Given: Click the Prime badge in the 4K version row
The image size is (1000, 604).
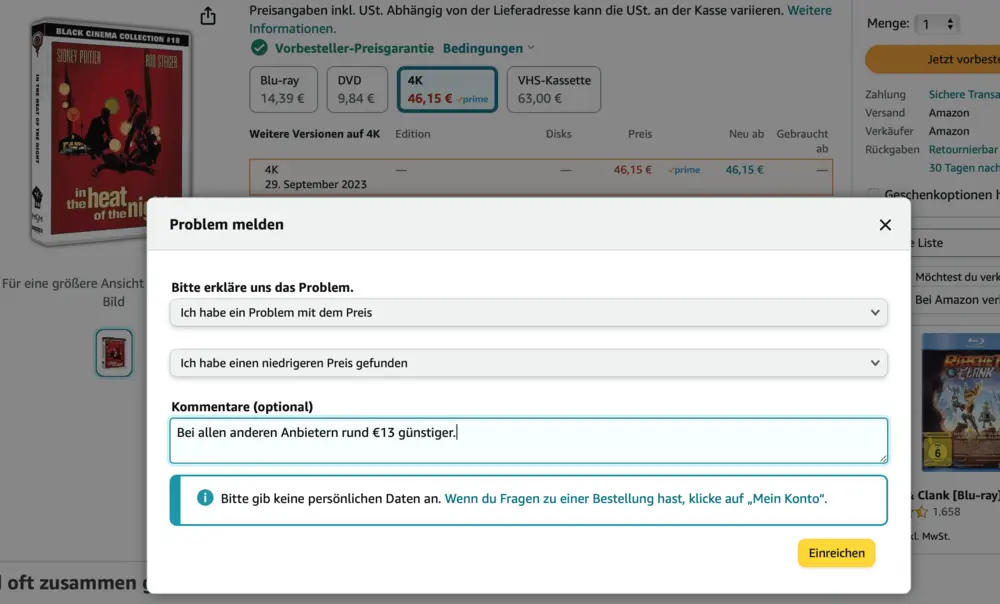Looking at the screenshot, I should [x=684, y=170].
